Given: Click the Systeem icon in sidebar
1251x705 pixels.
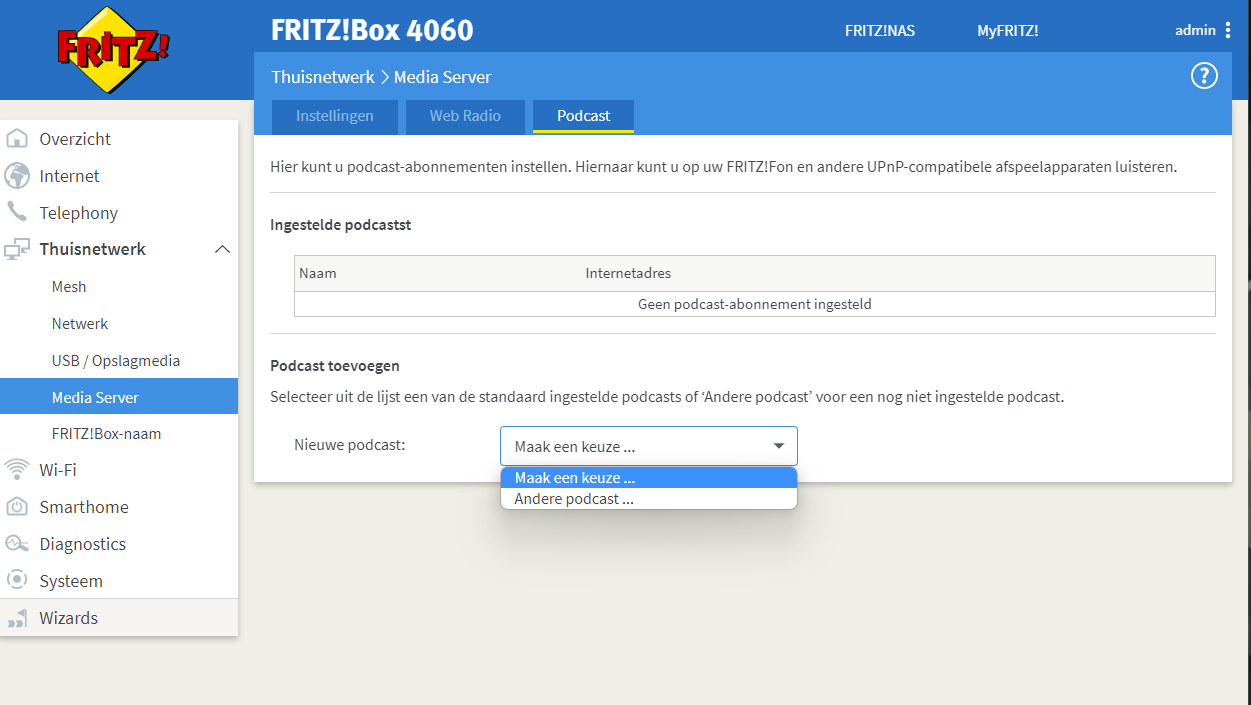Looking at the screenshot, I should 17,581.
